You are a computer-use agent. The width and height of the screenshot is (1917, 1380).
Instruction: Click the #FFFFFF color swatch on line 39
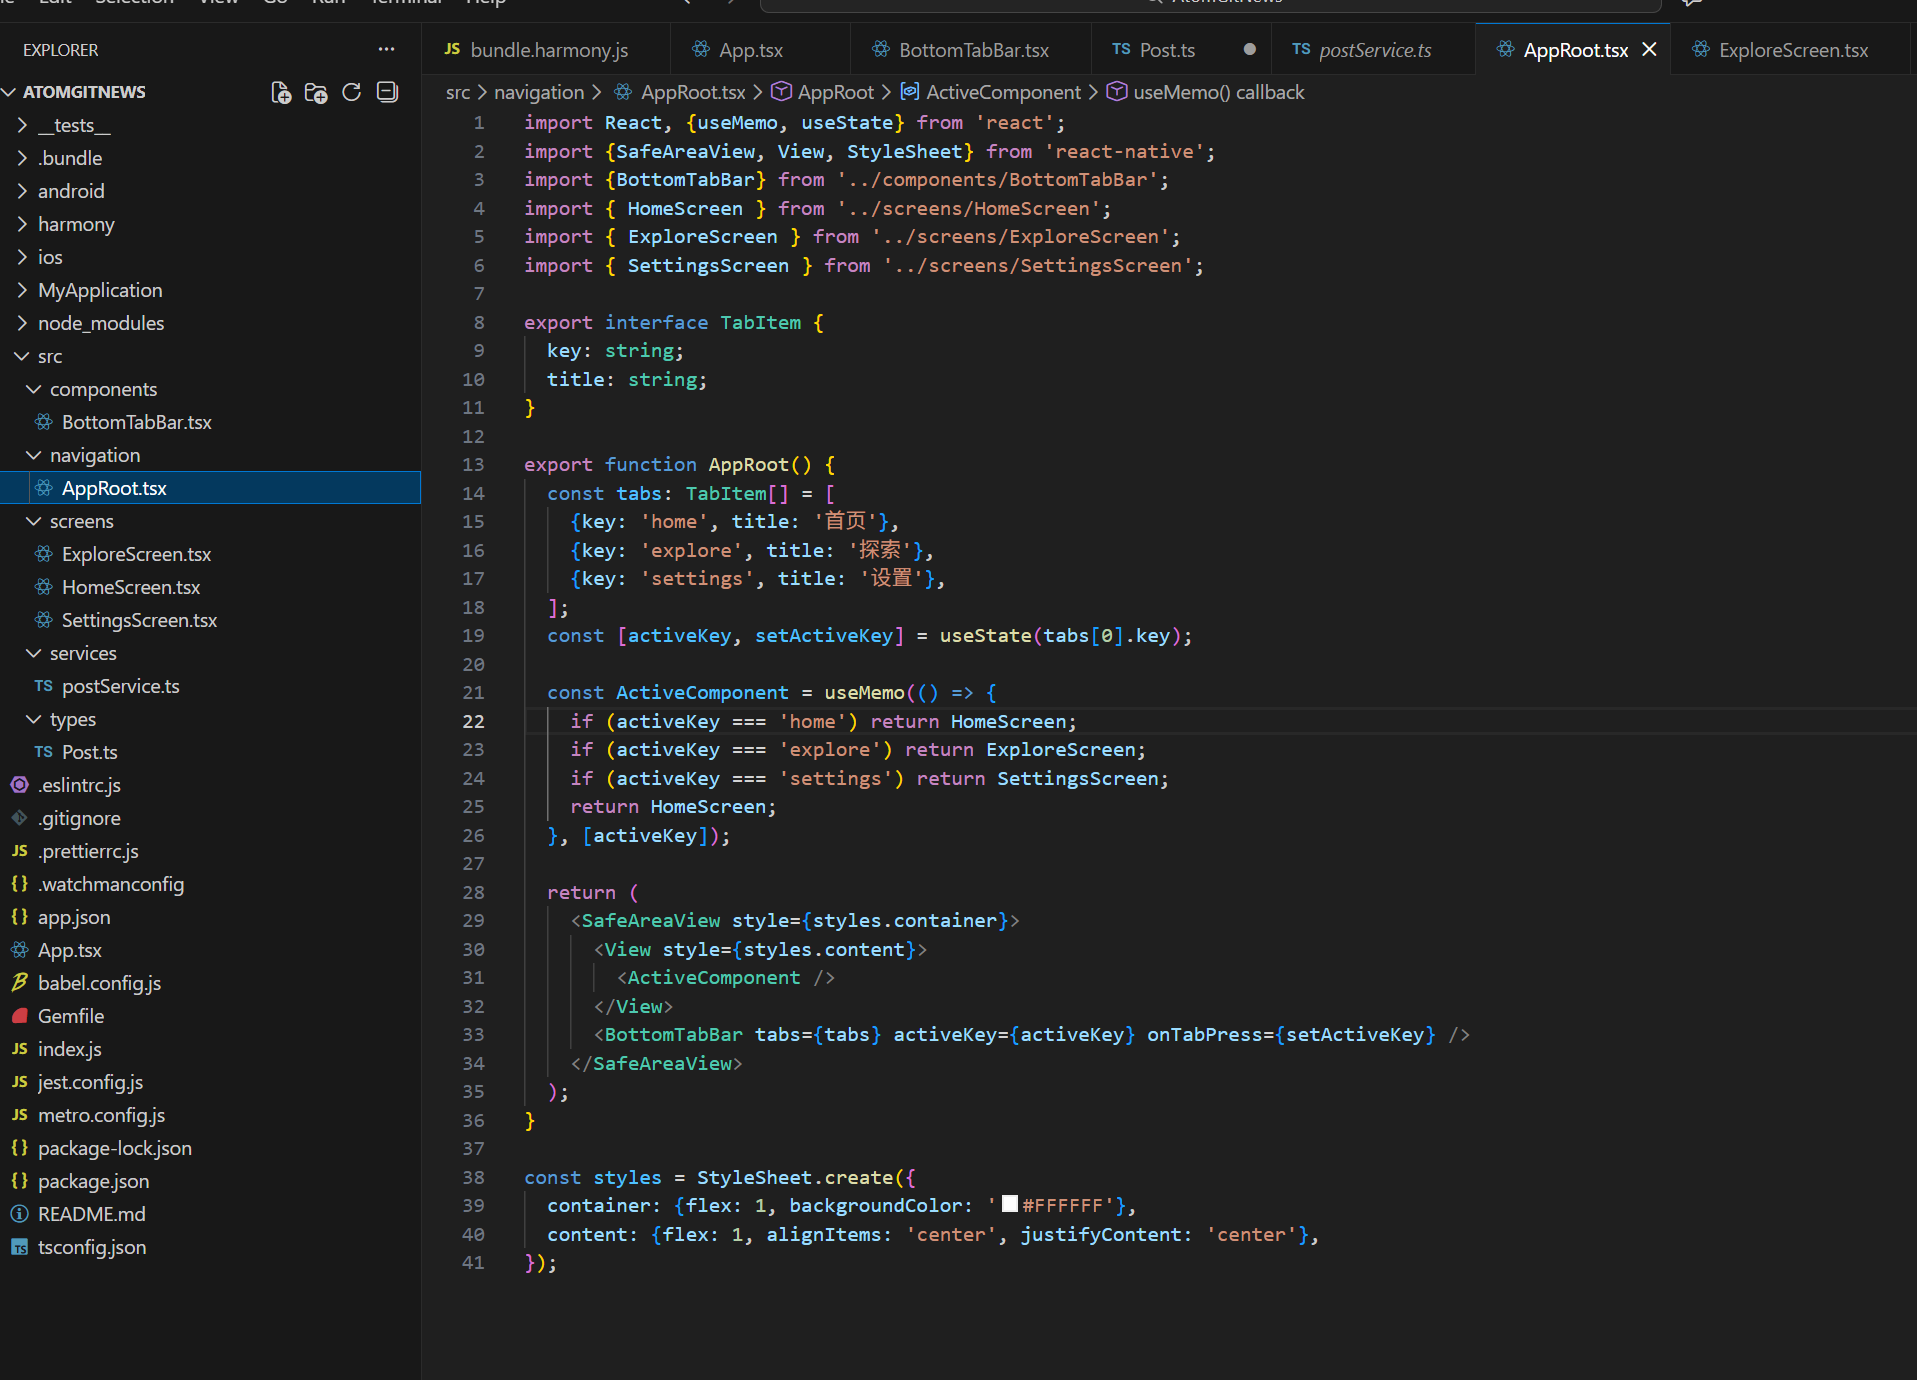1010,1204
